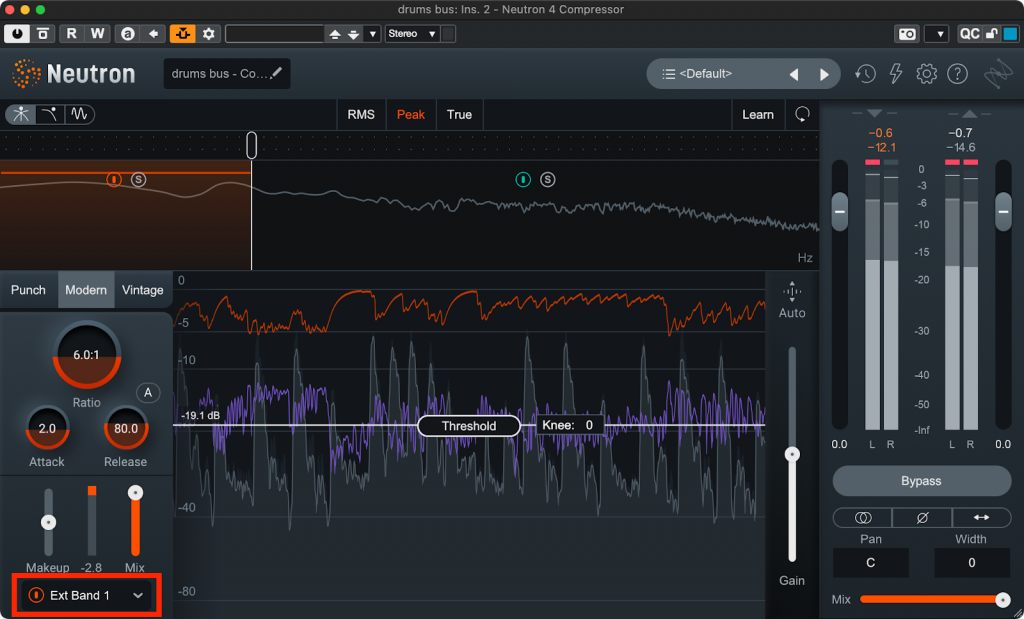Screen dimensions: 1024x619
Task: Go to previous preset with left arrow
Action: [x=794, y=74]
